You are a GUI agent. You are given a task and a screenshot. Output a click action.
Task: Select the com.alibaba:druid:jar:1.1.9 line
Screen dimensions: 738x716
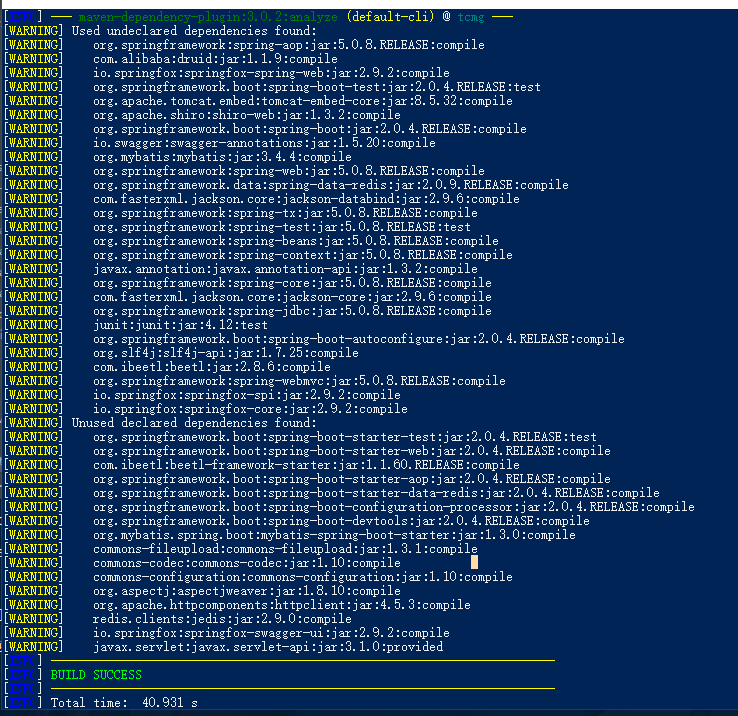215,59
